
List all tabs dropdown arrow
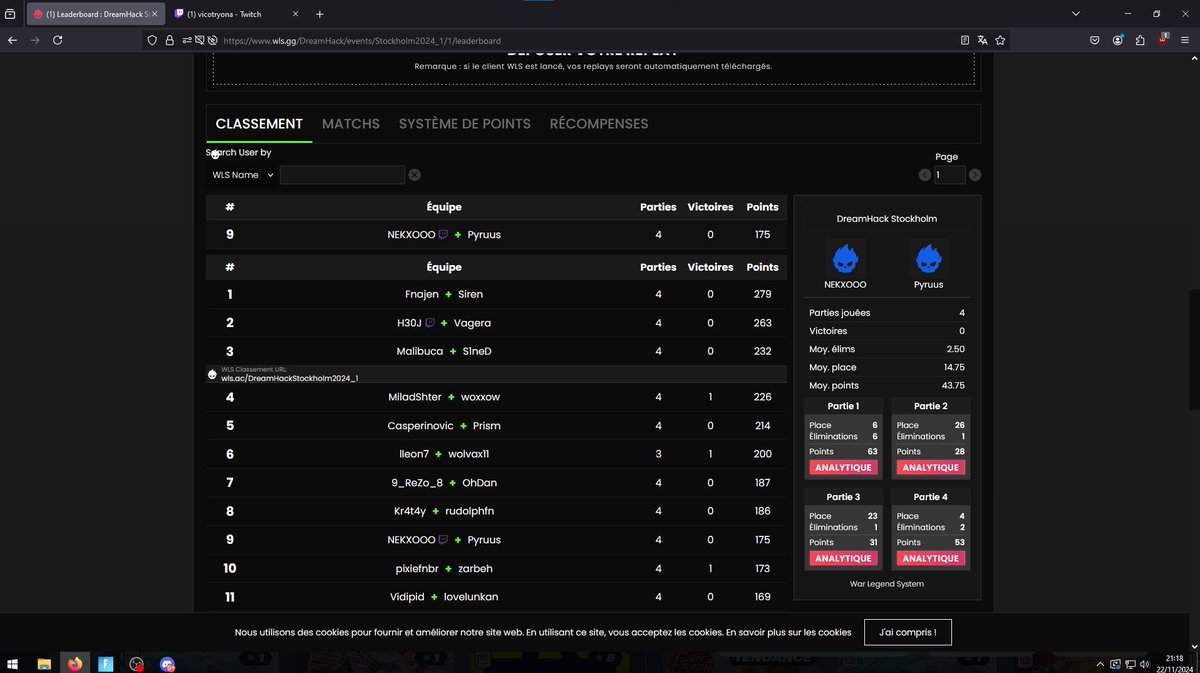pyautogui.click(x=1075, y=14)
